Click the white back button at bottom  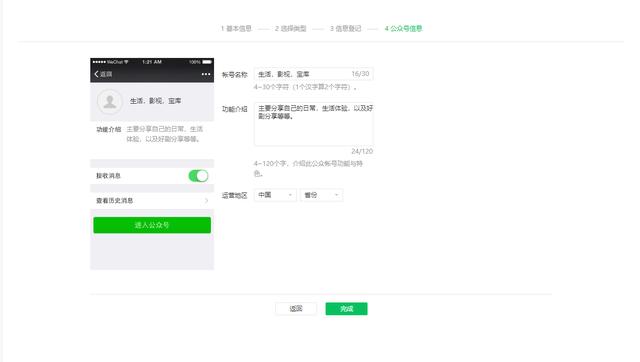tap(296, 309)
